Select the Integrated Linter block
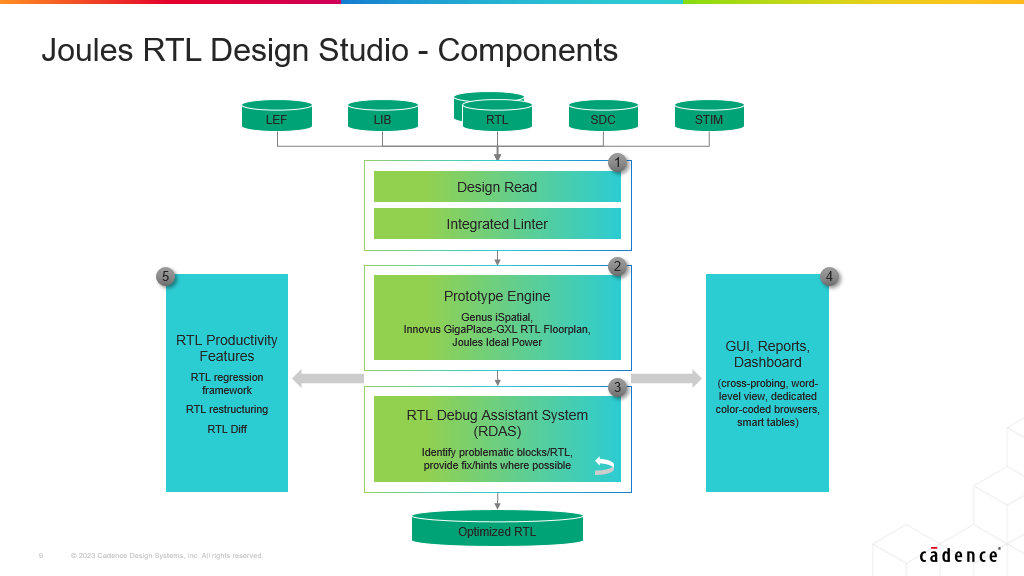The height and width of the screenshot is (576, 1024). (x=497, y=224)
